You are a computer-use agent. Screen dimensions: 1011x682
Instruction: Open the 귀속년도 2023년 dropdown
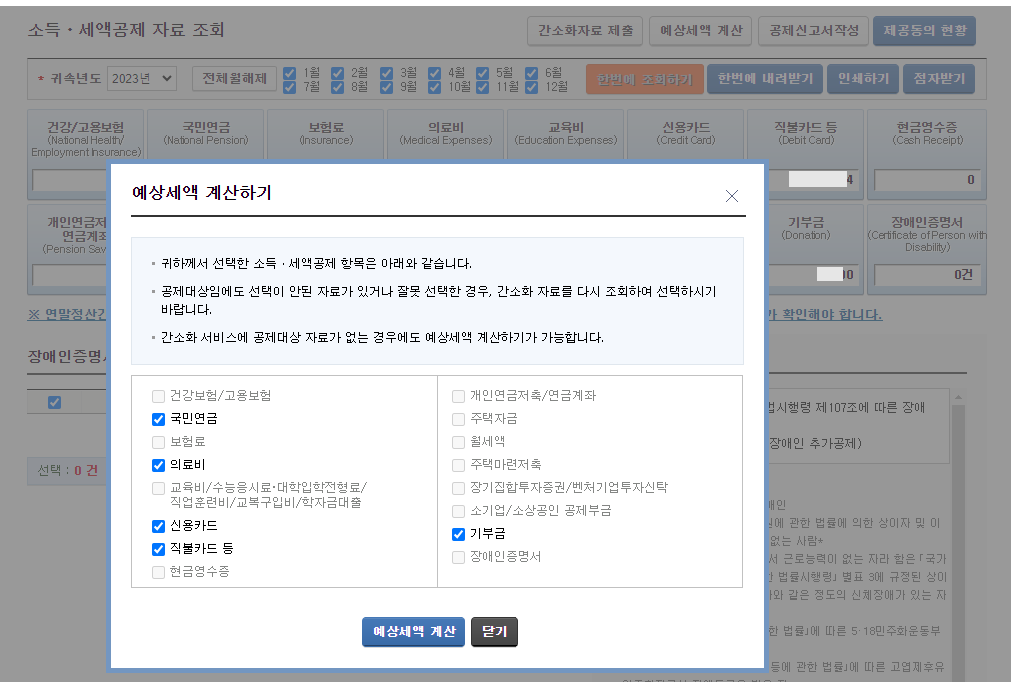(x=142, y=79)
